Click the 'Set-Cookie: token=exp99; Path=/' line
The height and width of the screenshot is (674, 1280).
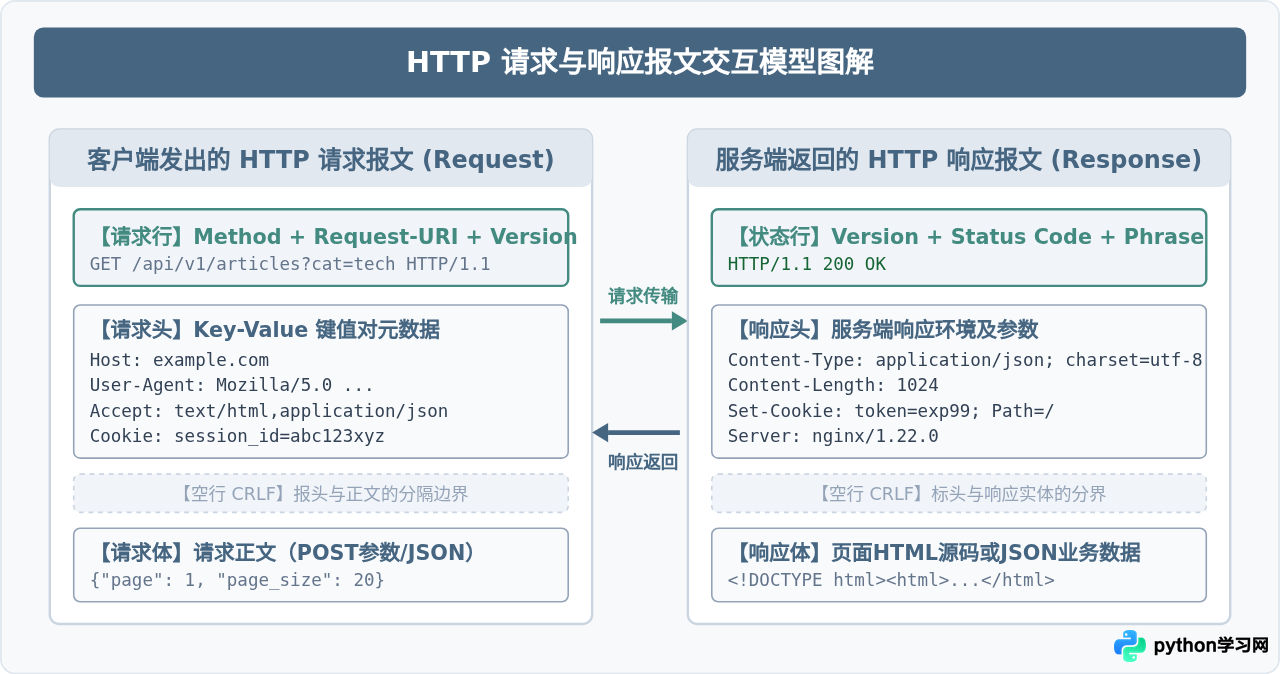(x=891, y=411)
